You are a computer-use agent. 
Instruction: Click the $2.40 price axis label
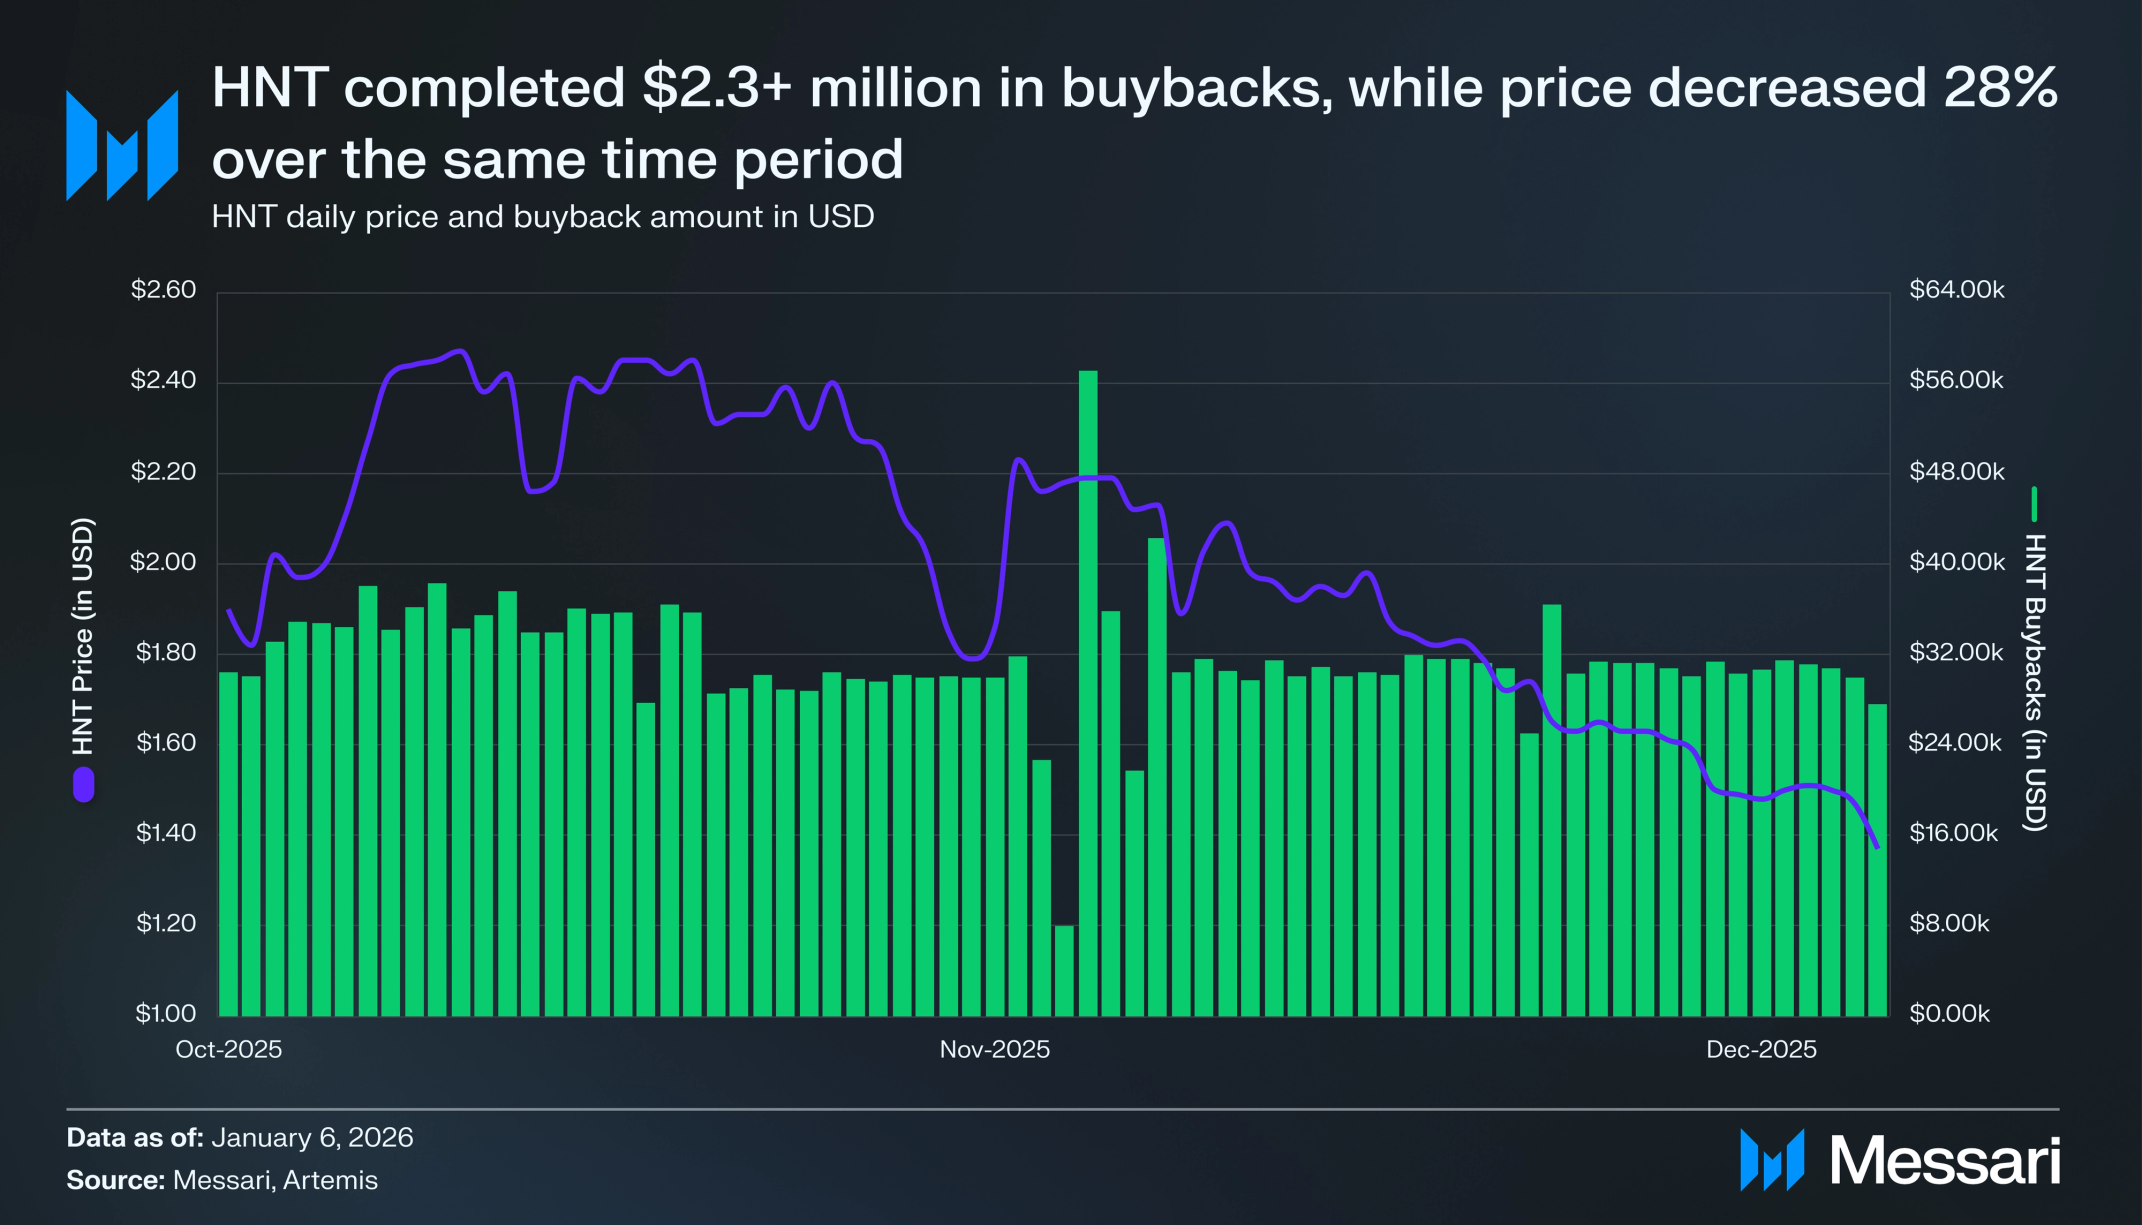pyautogui.click(x=163, y=380)
